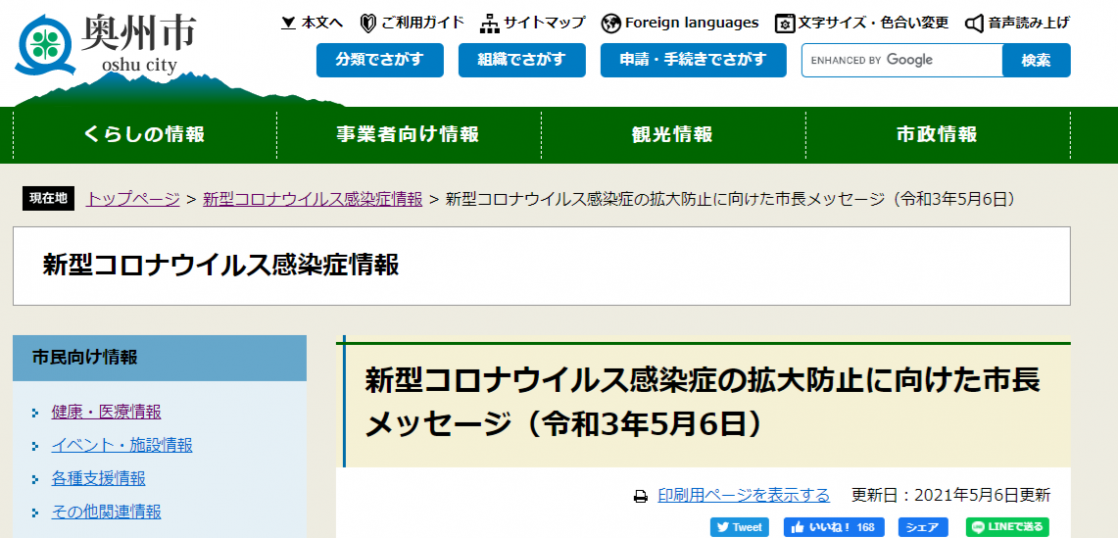1118x538 pixels.
Task: Click 印刷用ページを表示する link
Action: (x=744, y=495)
